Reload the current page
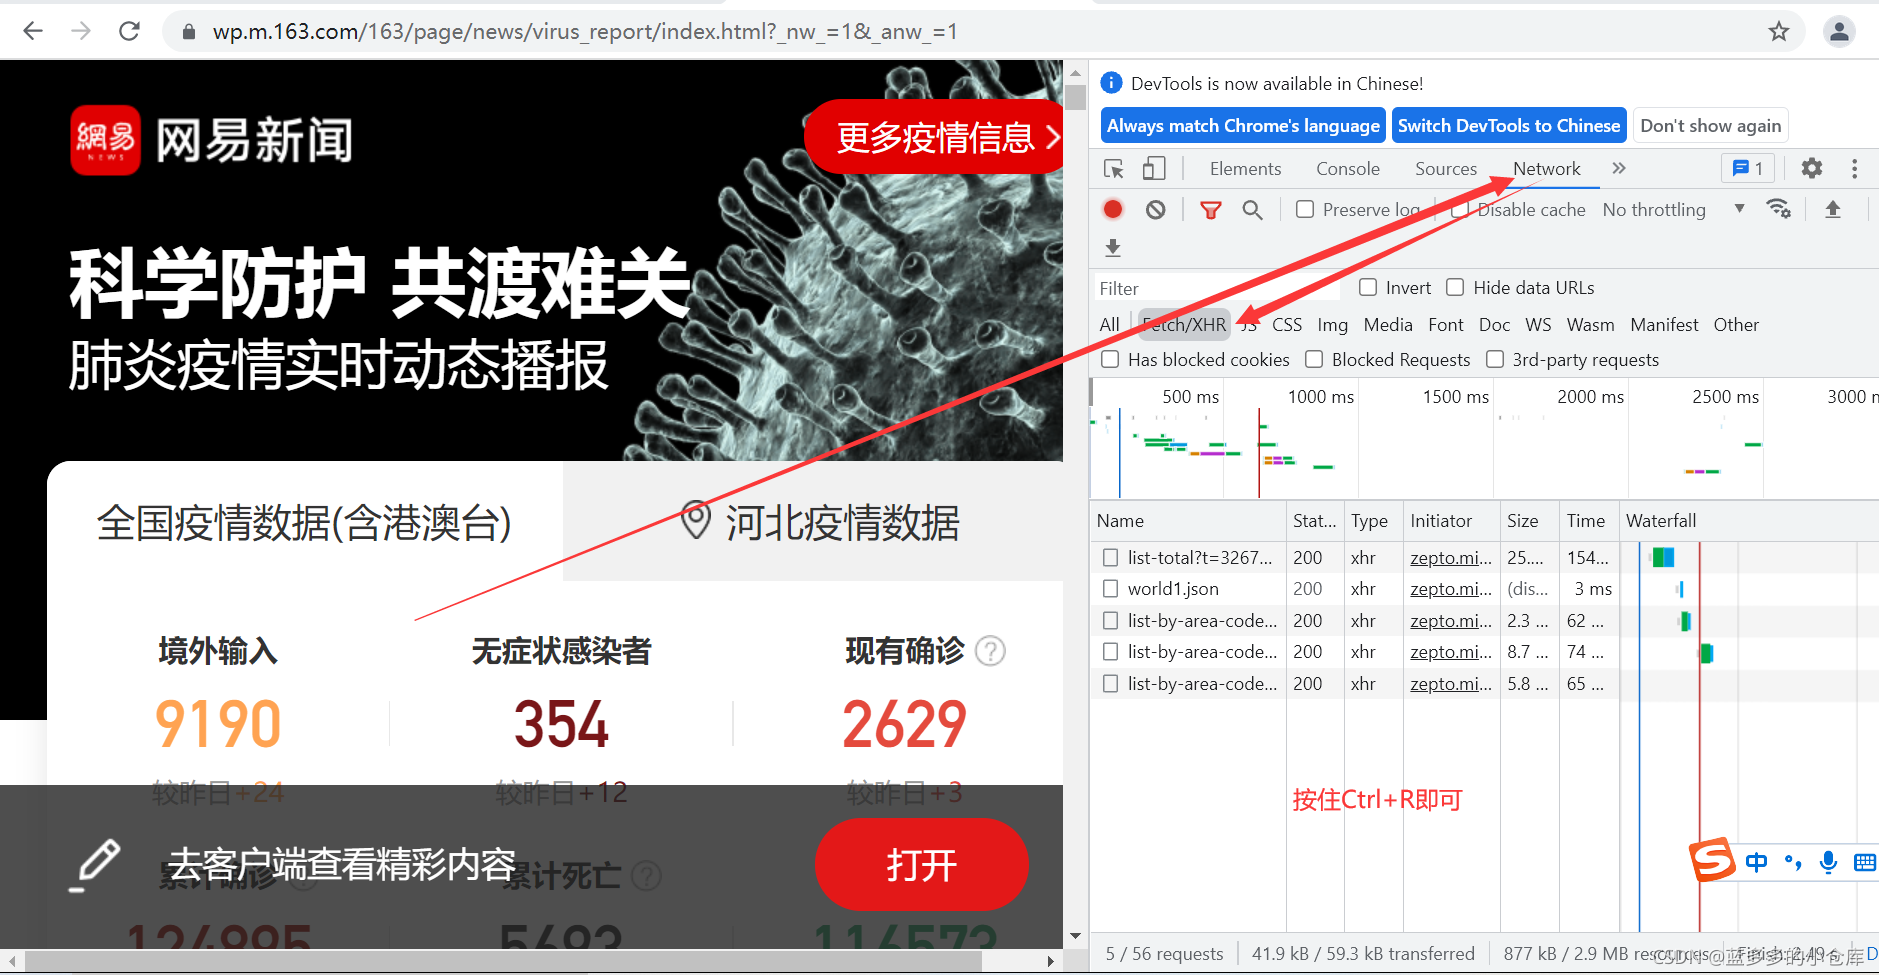Screen dimensions: 1879x975 pyautogui.click(x=129, y=31)
